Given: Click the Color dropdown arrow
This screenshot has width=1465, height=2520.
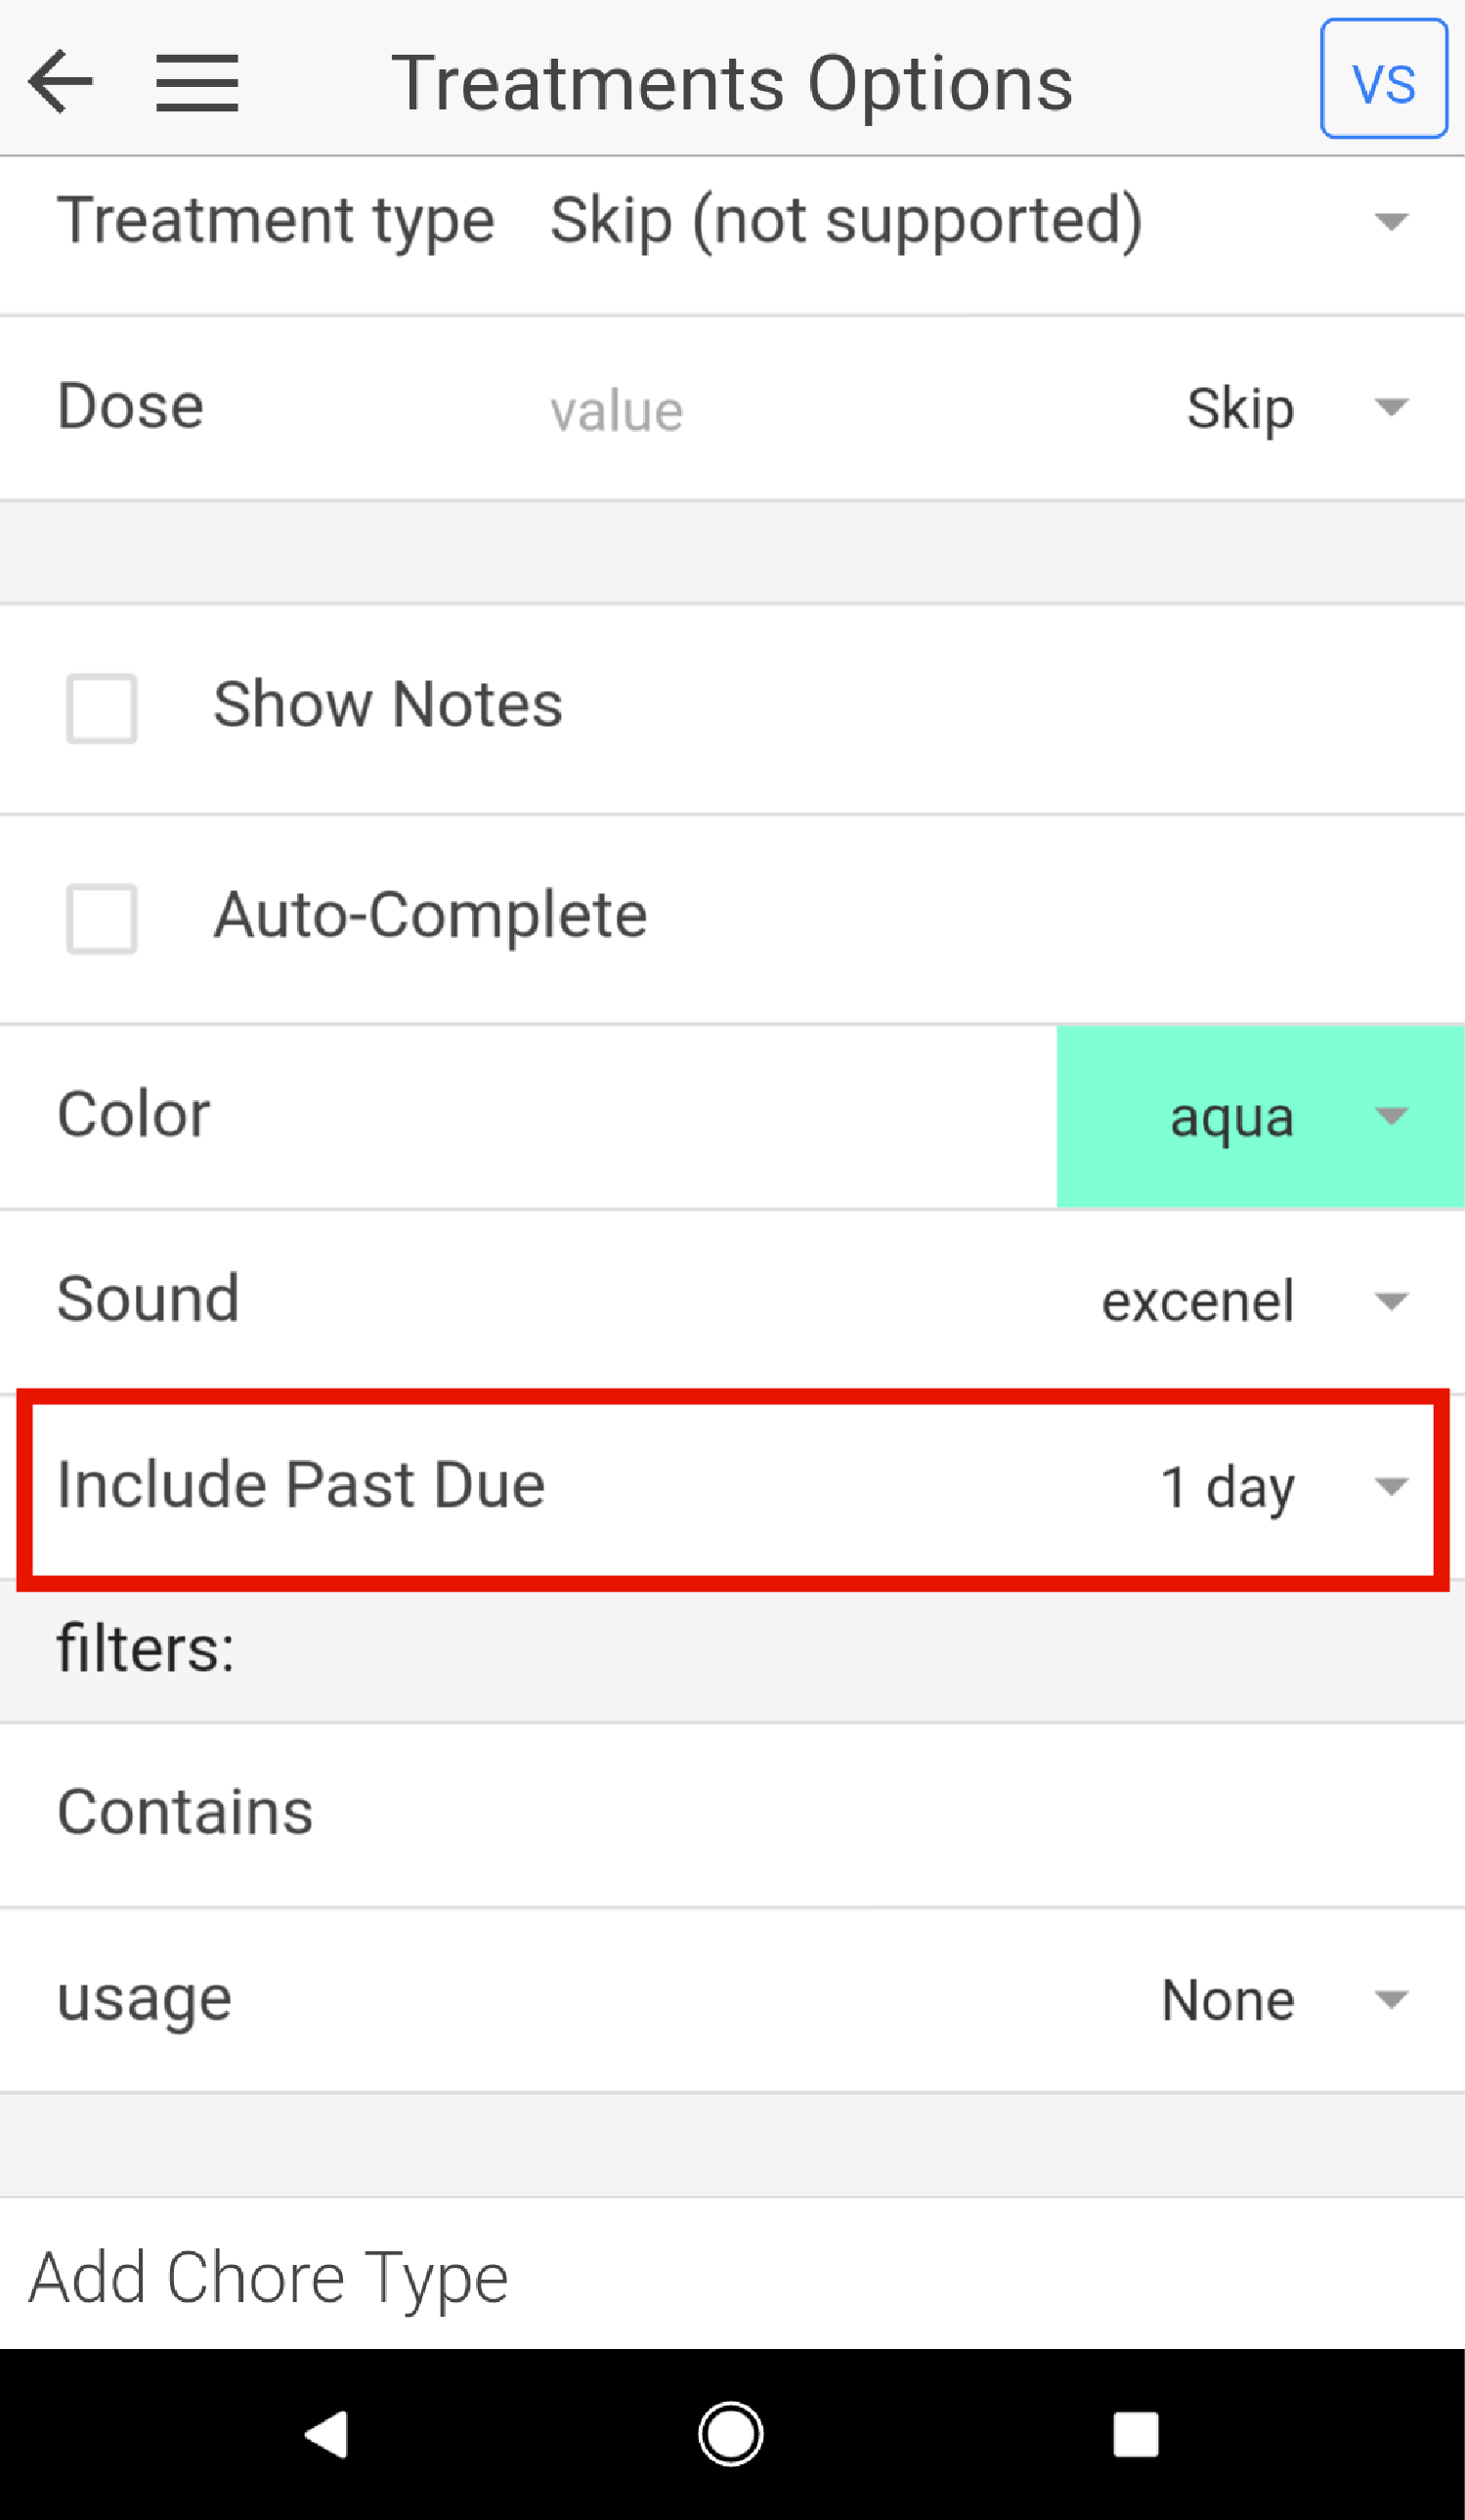Looking at the screenshot, I should 1391,1116.
